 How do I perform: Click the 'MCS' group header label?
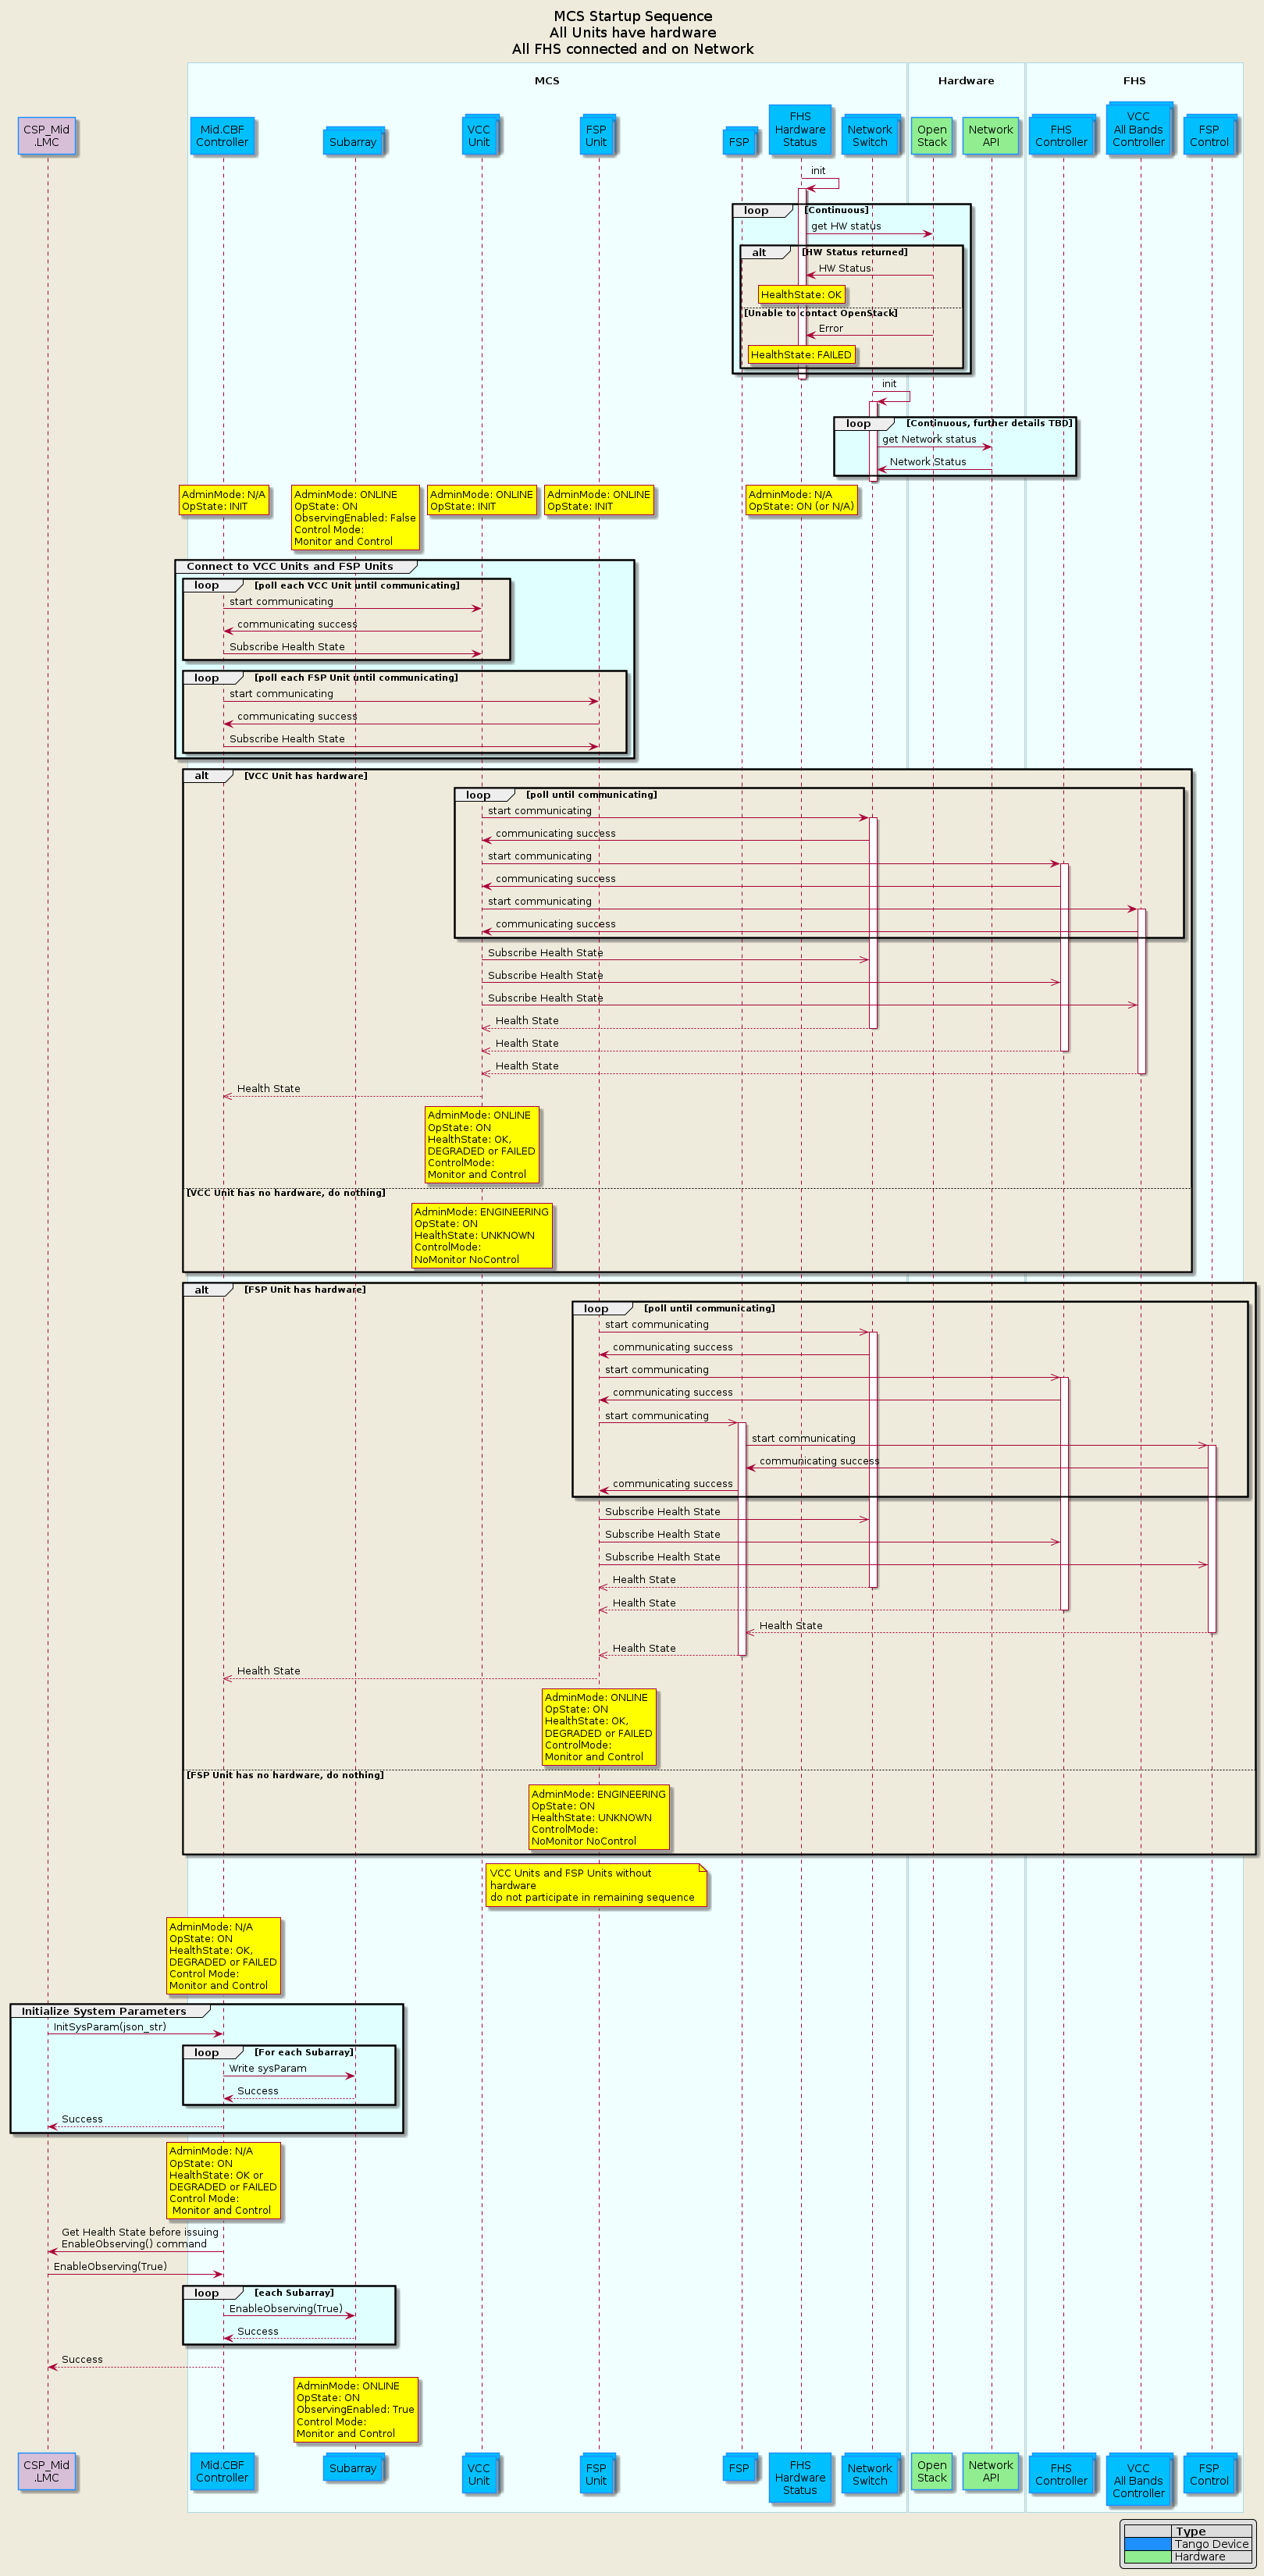pos(547,81)
